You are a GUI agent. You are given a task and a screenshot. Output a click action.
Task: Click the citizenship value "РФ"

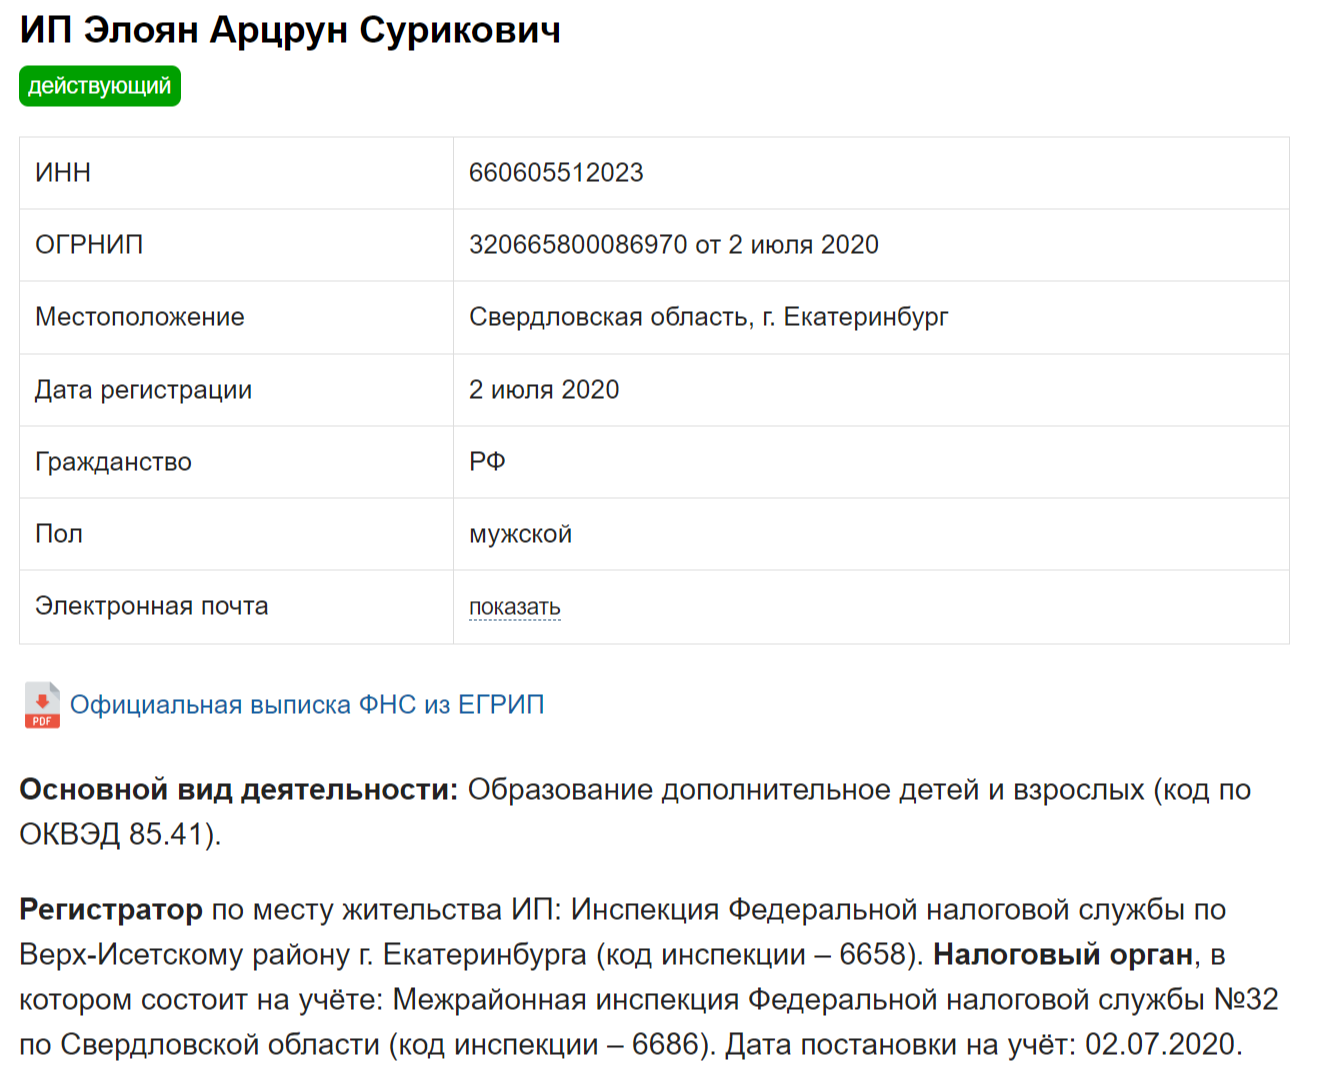pyautogui.click(x=487, y=462)
